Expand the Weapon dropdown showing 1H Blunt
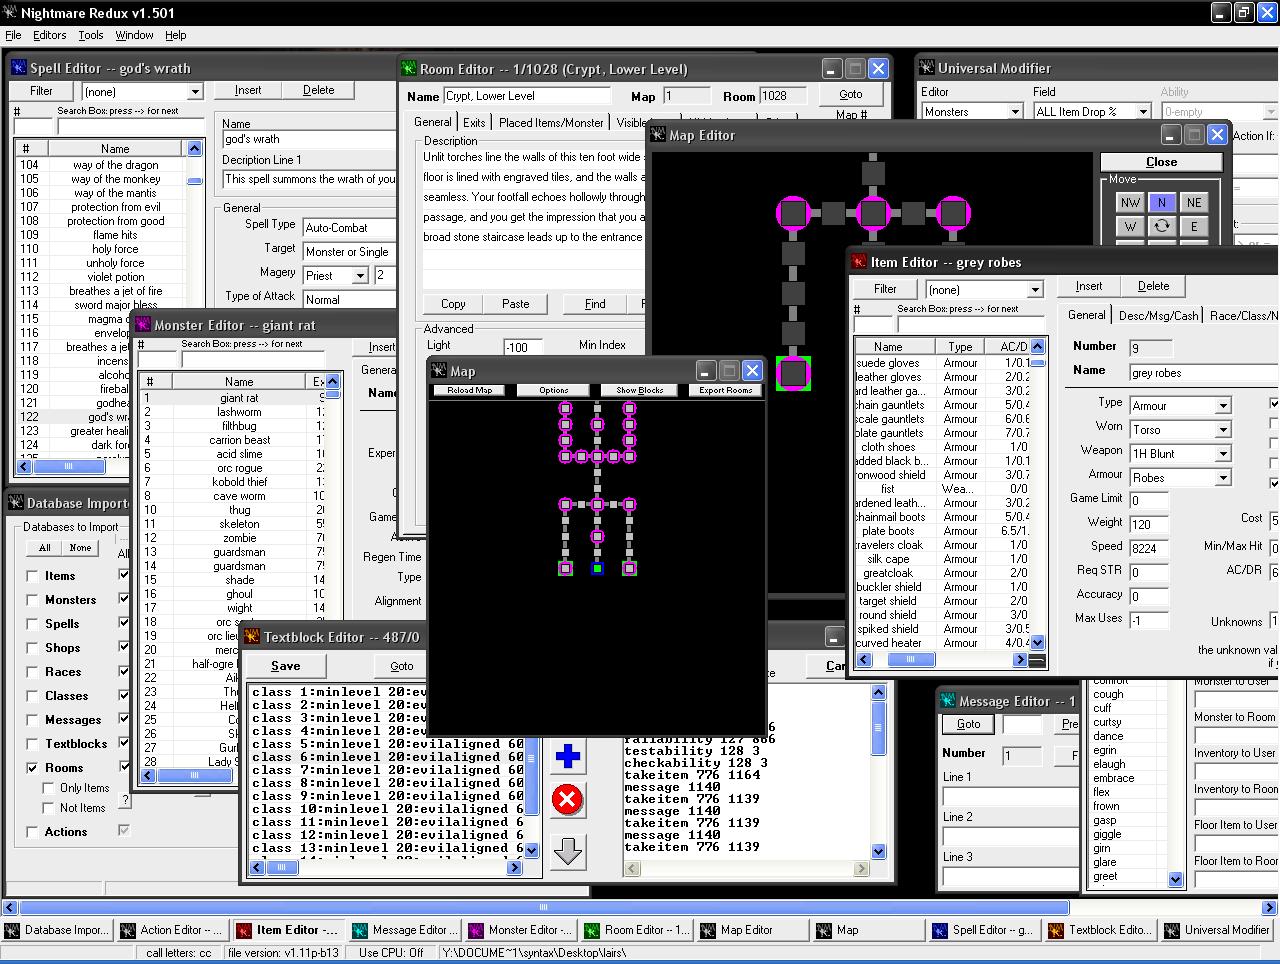The height and width of the screenshot is (964, 1280). pos(1222,454)
